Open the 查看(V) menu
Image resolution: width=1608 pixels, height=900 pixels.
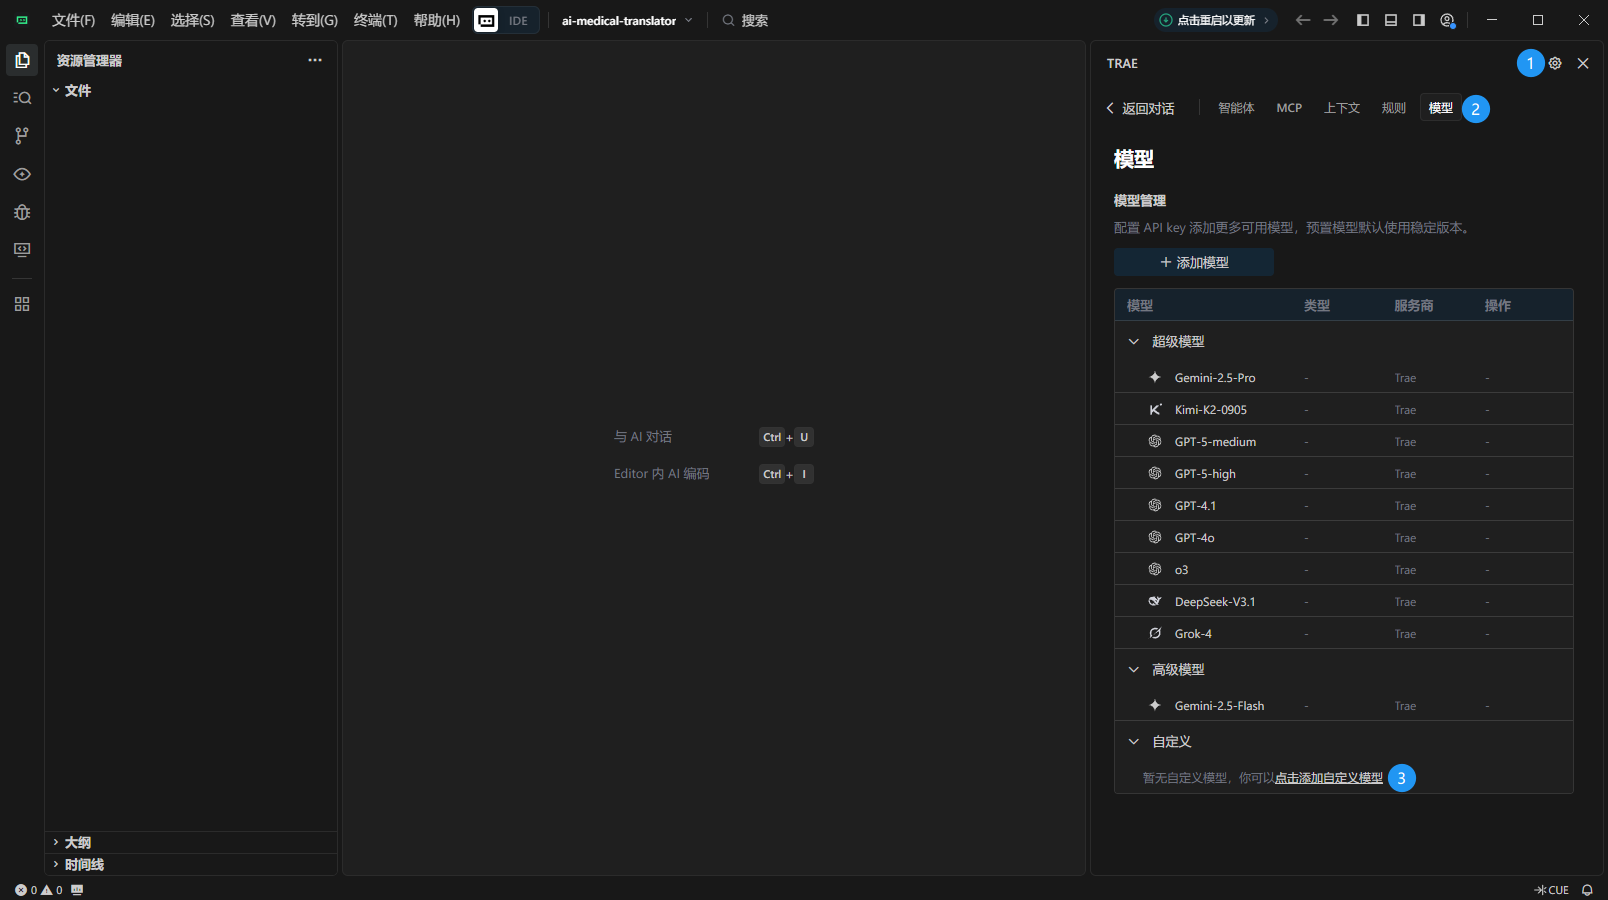253,20
